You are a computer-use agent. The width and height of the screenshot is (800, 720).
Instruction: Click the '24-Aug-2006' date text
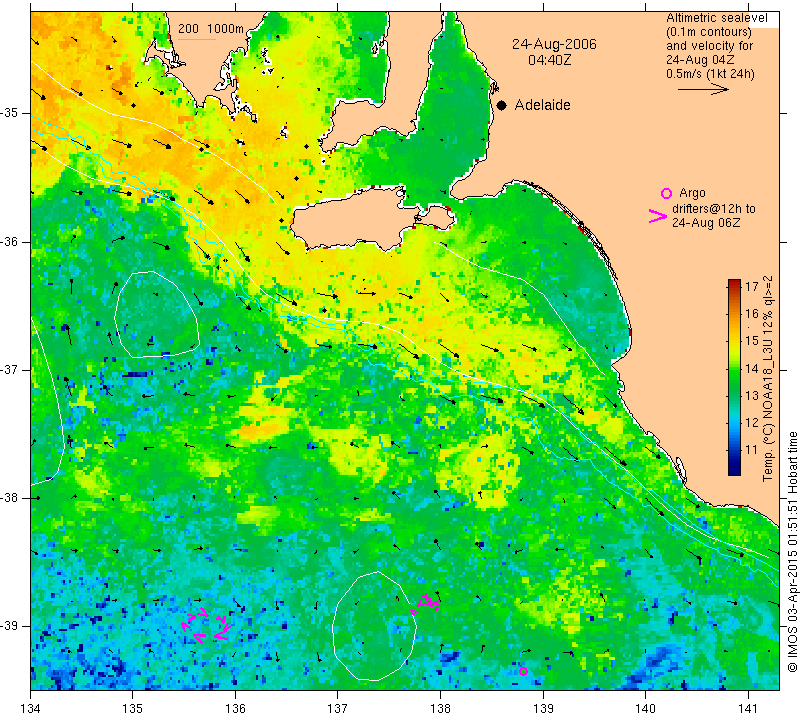(555, 44)
